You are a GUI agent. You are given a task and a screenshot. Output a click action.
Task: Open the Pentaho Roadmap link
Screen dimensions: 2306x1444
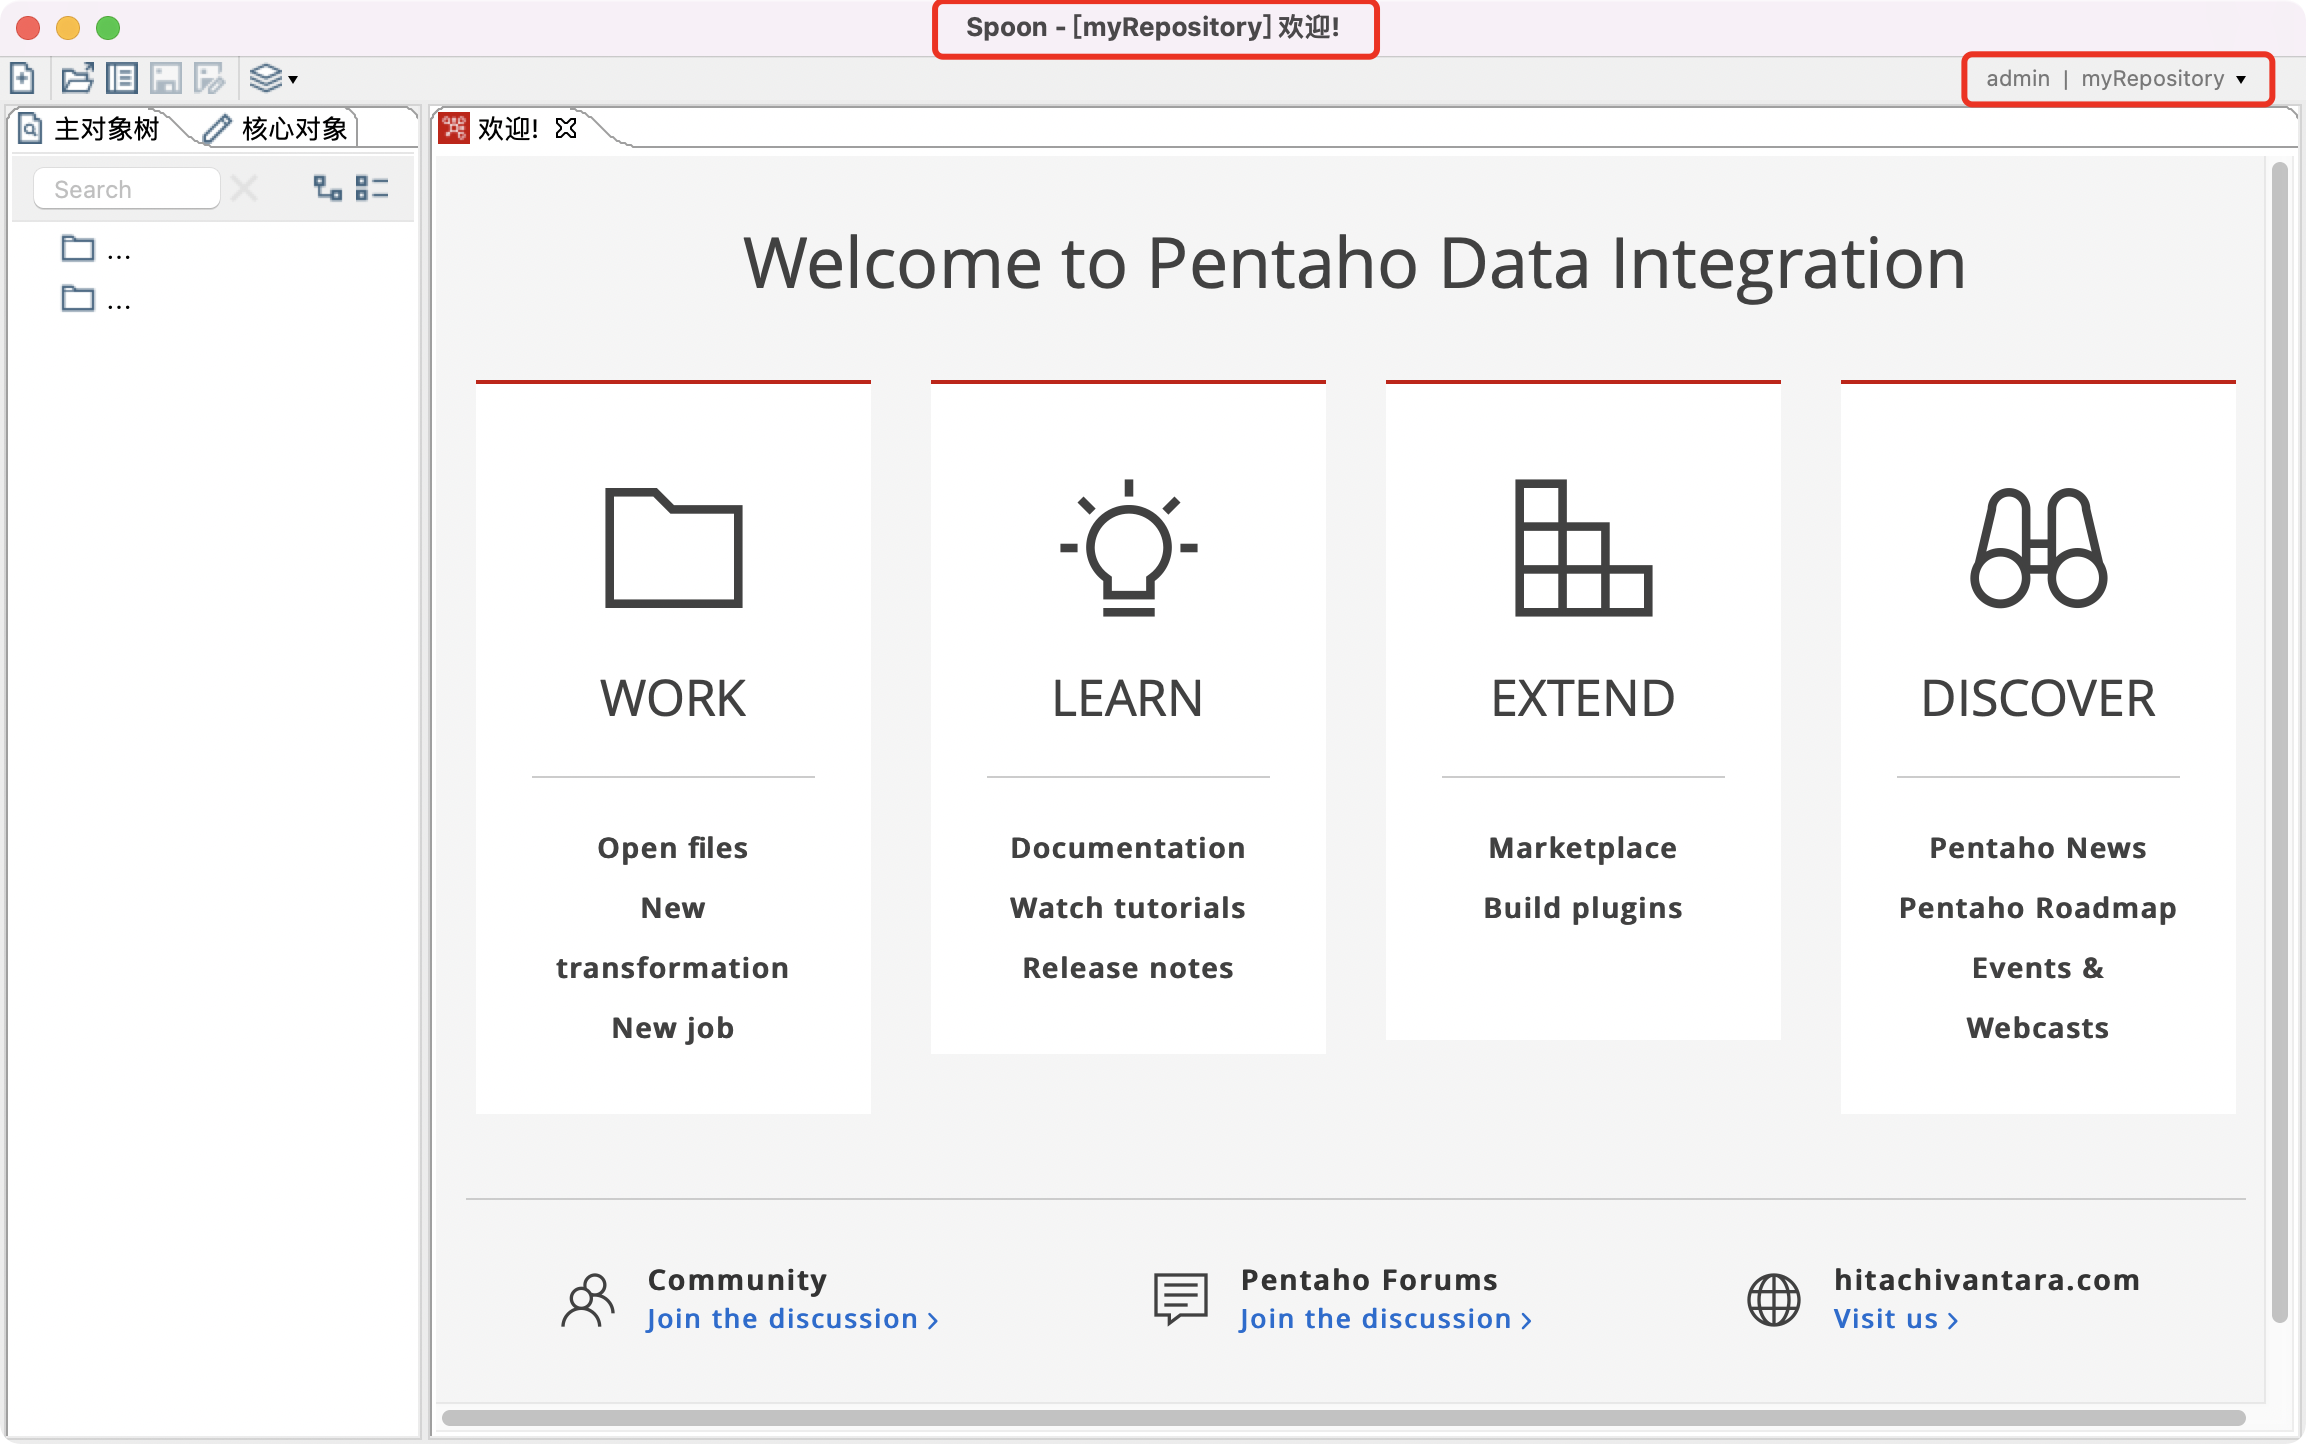click(x=2038, y=908)
